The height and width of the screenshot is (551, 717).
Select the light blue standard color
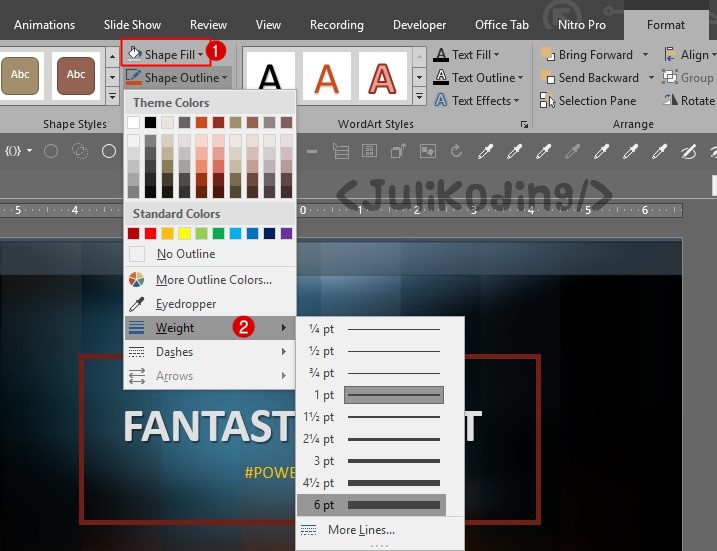click(x=235, y=234)
